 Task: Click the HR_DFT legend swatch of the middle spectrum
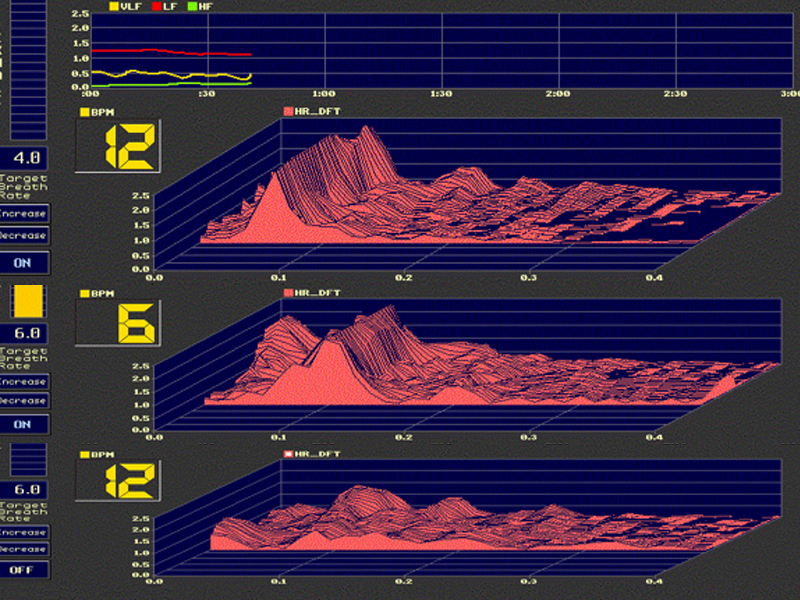[x=288, y=293]
